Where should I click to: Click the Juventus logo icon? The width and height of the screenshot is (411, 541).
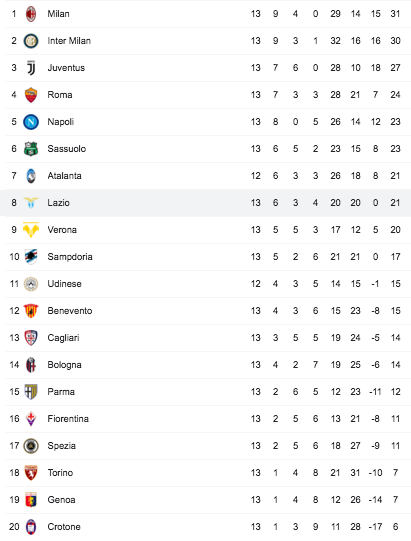(x=31, y=68)
